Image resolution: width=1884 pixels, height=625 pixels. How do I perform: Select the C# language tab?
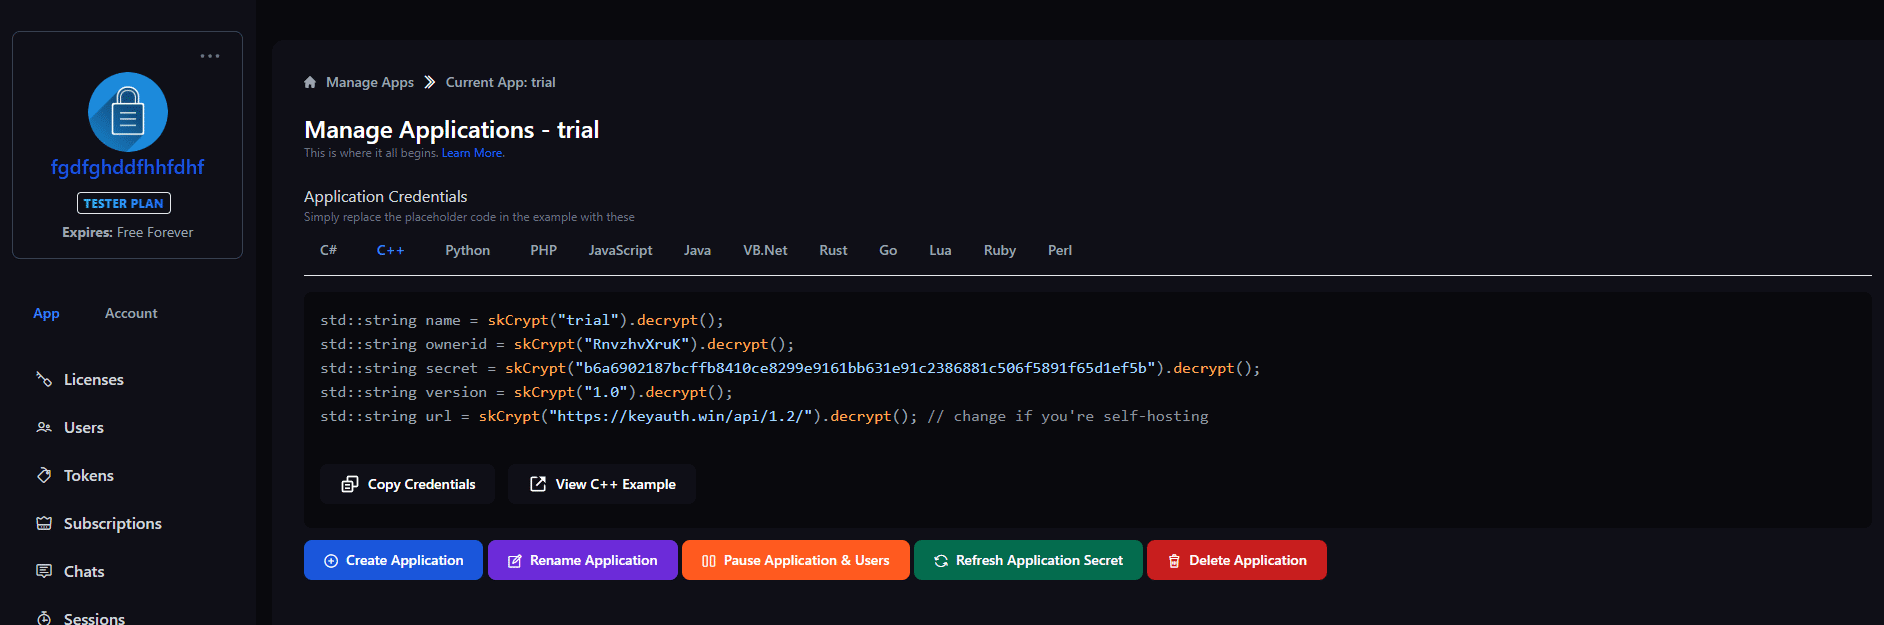pyautogui.click(x=328, y=250)
